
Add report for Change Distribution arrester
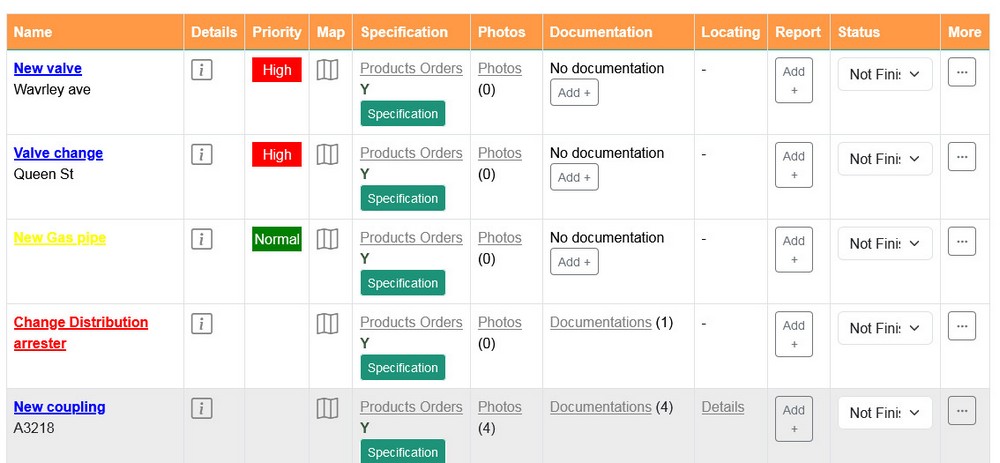click(793, 334)
